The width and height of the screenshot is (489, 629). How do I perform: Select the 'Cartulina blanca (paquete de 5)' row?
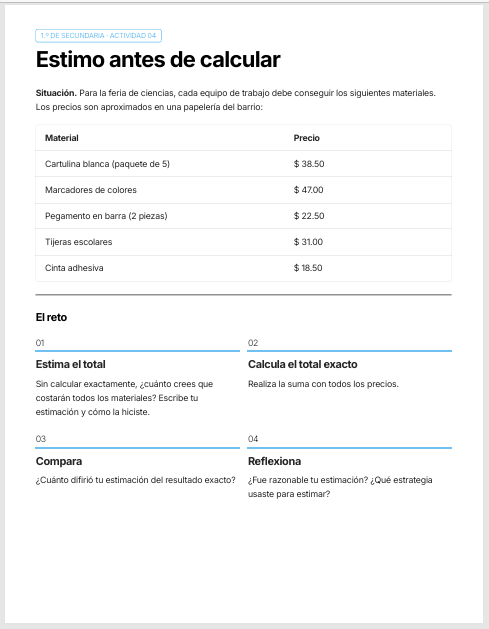[x=243, y=164]
